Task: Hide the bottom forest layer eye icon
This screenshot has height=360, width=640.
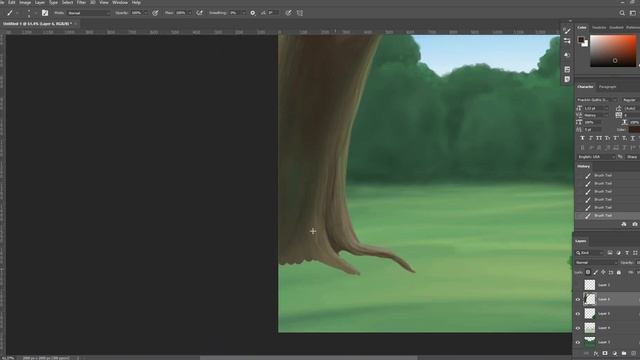Action: click(x=578, y=342)
